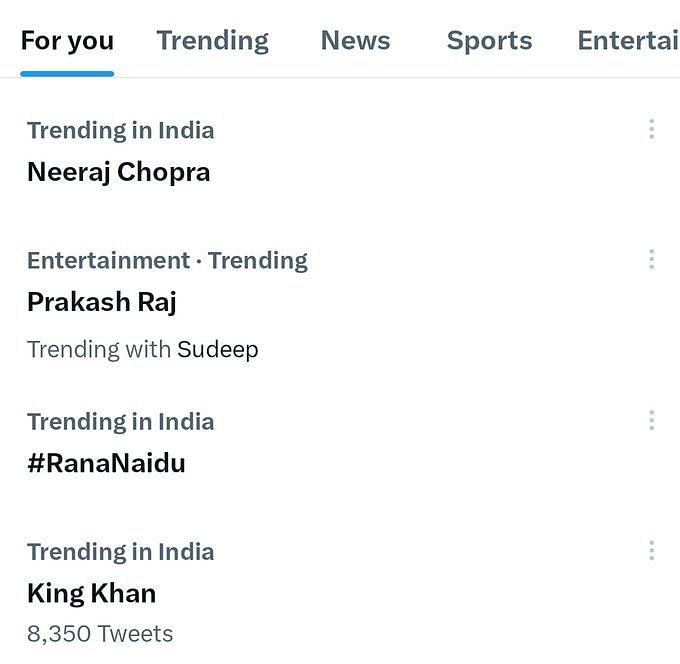Viewport: 680px width, 664px height.
Task: Click Trending in India label above #RanaNaidu
Action: (121, 422)
